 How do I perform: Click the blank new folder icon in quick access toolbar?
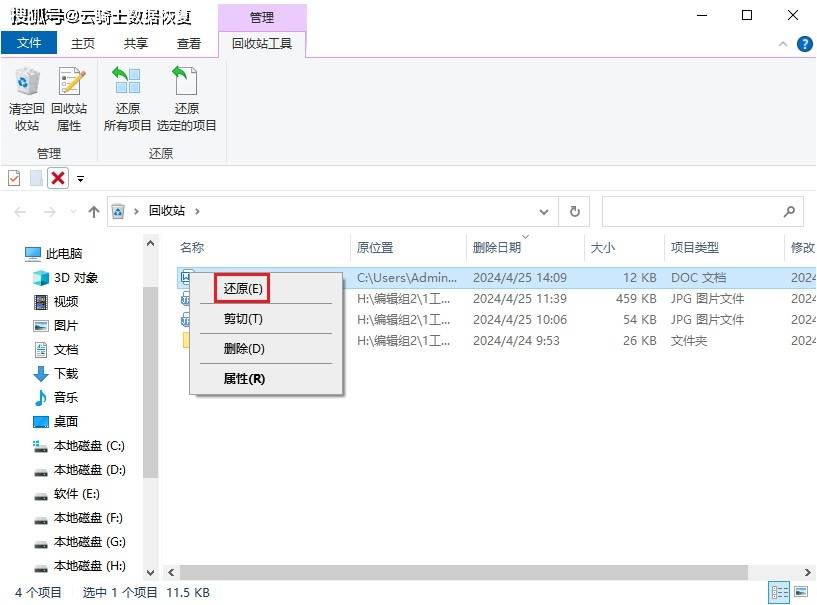(36, 178)
